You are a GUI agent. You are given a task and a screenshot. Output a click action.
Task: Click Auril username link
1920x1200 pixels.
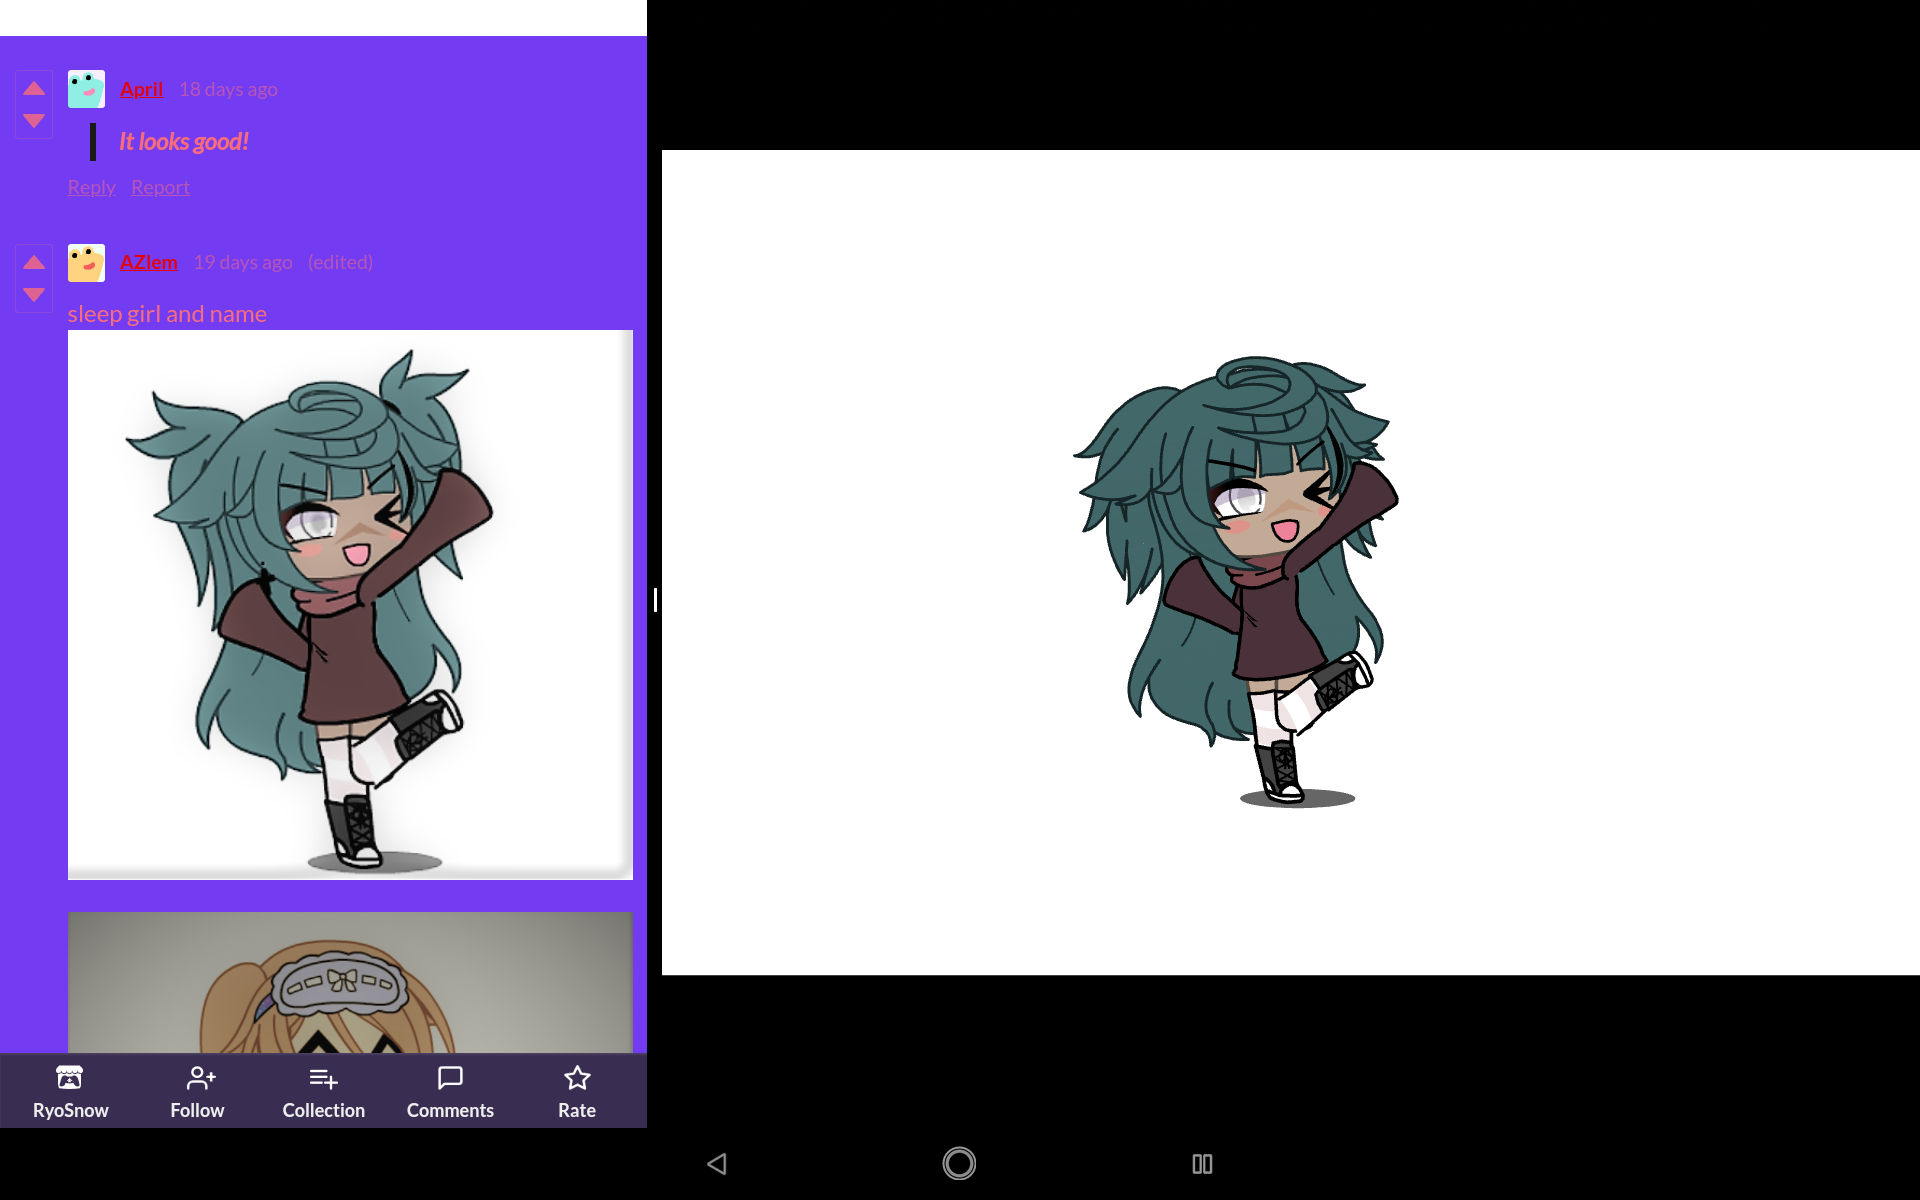142,86
